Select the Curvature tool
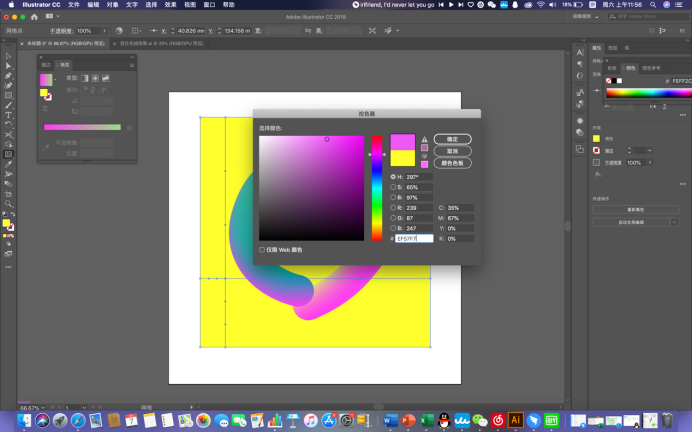 (x=8, y=85)
